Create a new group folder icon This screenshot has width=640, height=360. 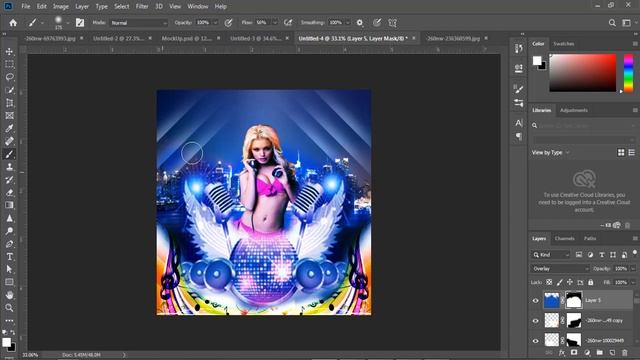pyautogui.click(x=599, y=353)
